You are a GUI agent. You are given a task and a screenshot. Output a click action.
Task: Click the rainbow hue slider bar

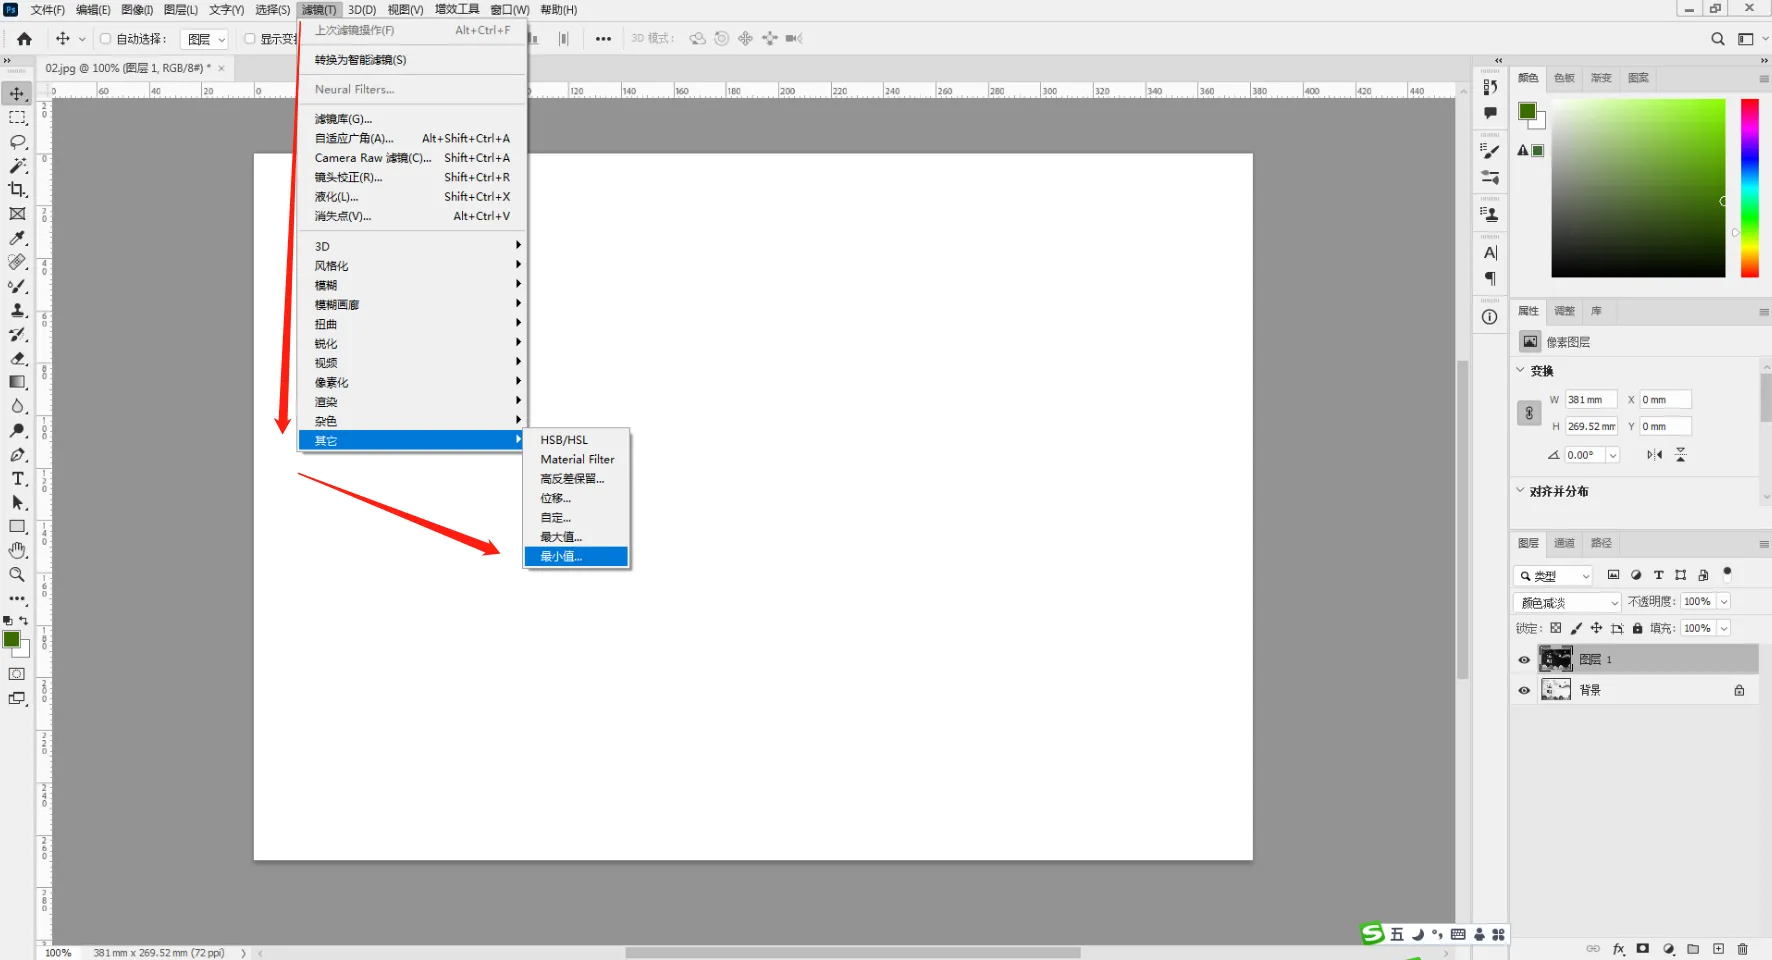tap(1749, 188)
